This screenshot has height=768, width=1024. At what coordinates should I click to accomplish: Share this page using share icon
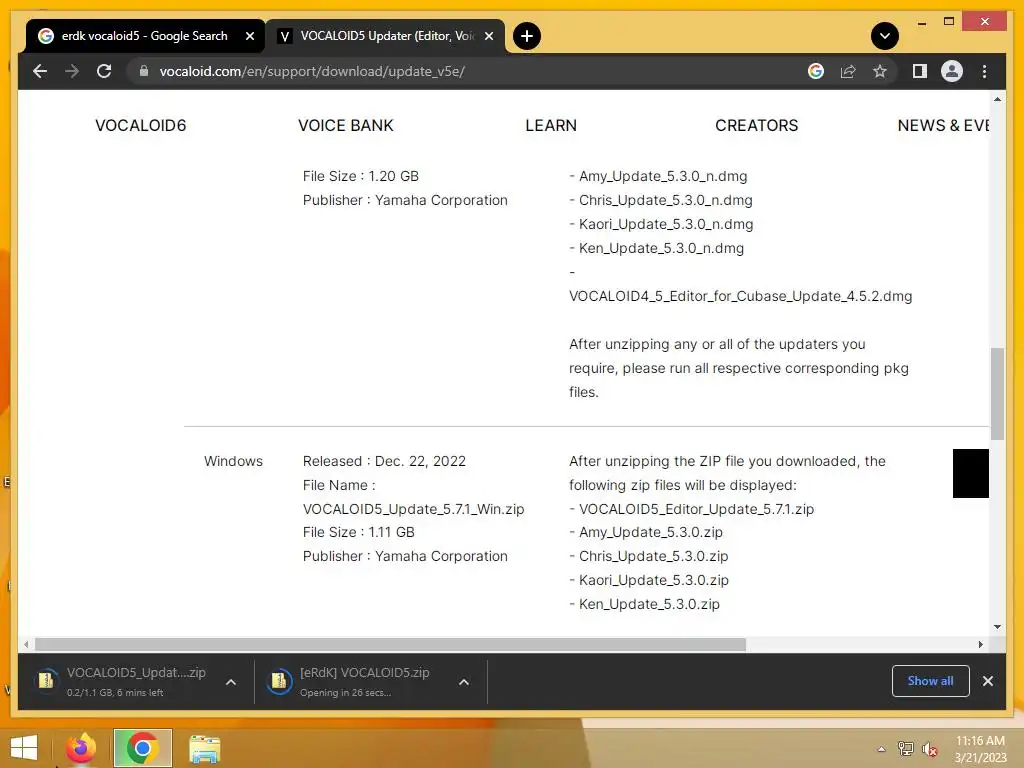click(848, 71)
